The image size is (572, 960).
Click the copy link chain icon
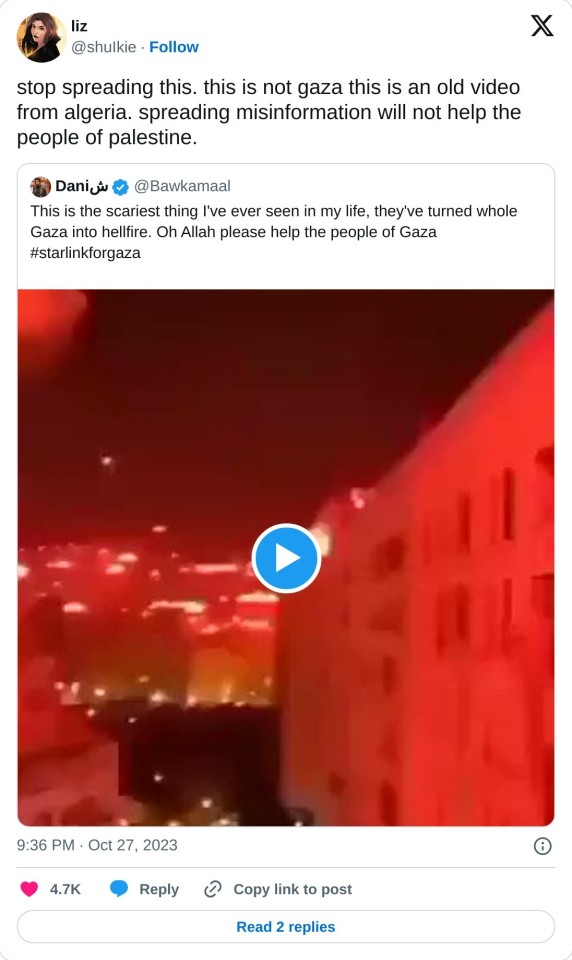213,889
